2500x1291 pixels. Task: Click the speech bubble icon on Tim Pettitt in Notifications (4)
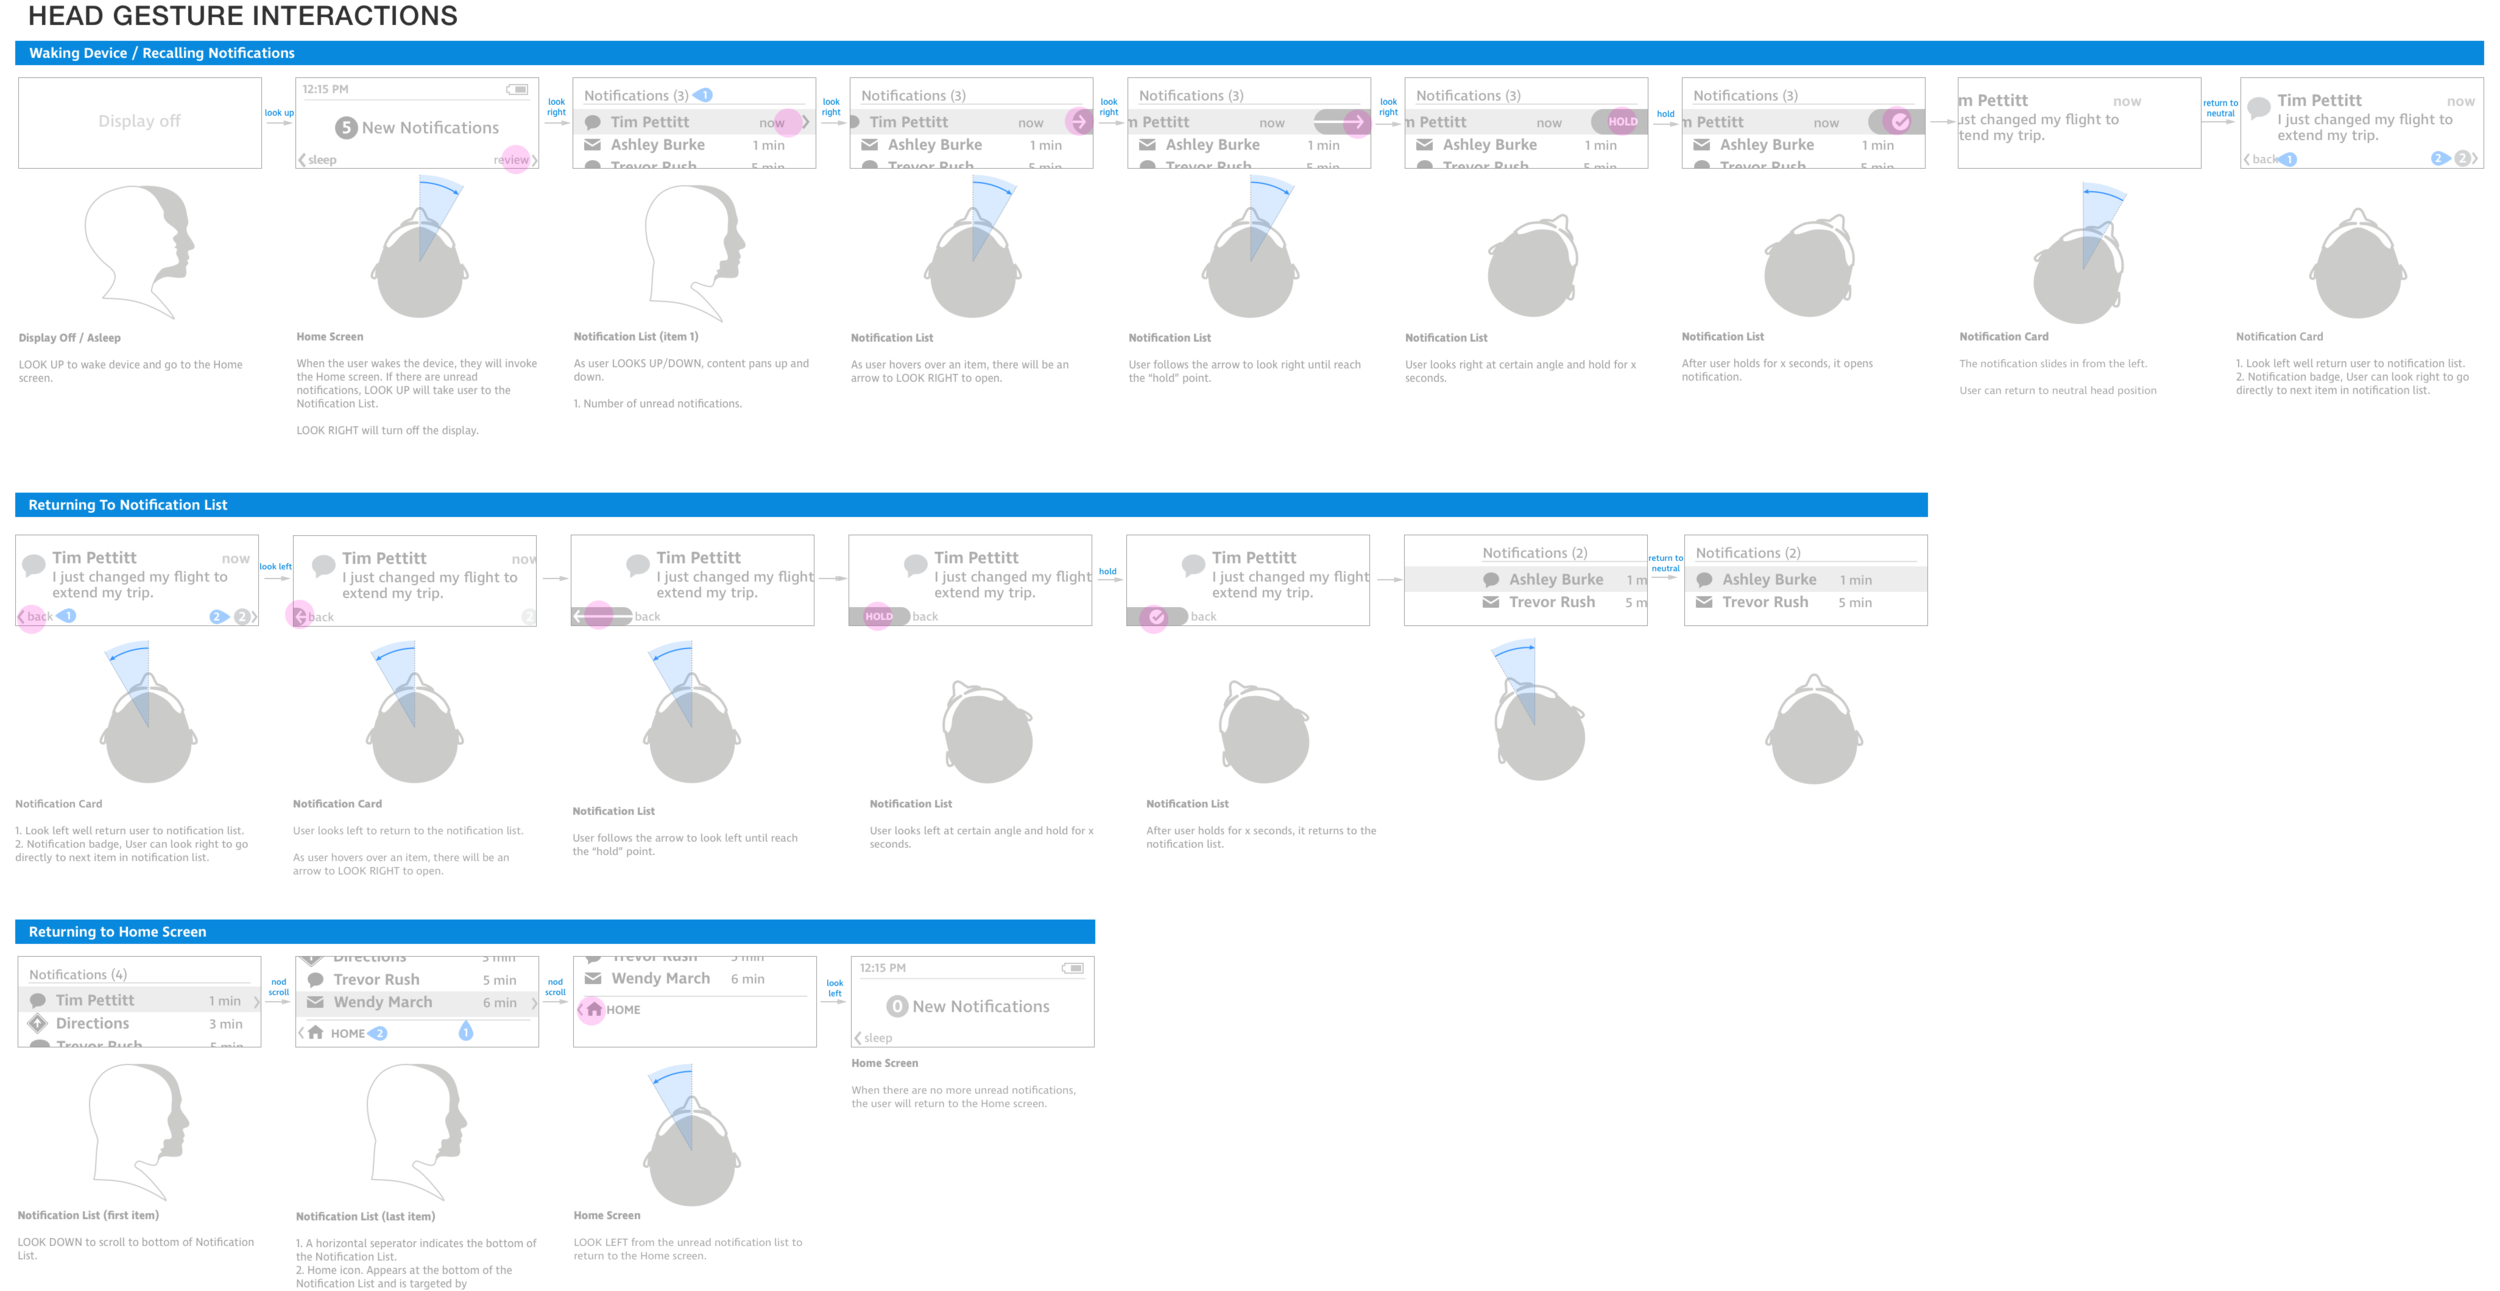coord(38,1000)
